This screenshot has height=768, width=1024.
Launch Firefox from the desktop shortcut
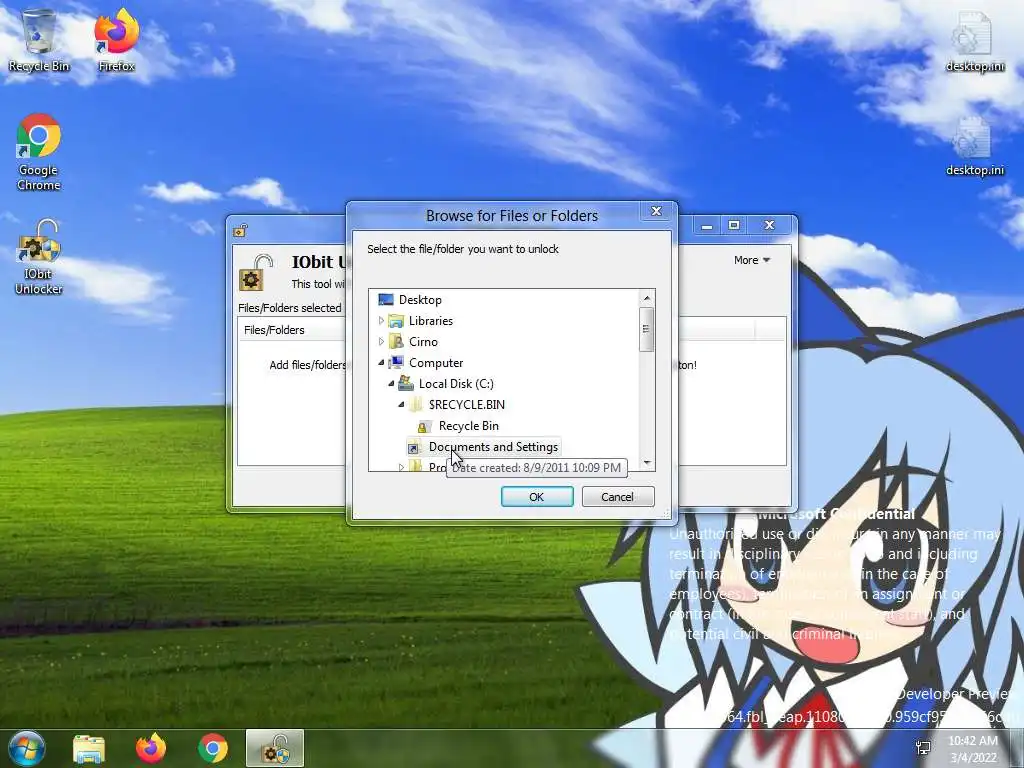(117, 40)
